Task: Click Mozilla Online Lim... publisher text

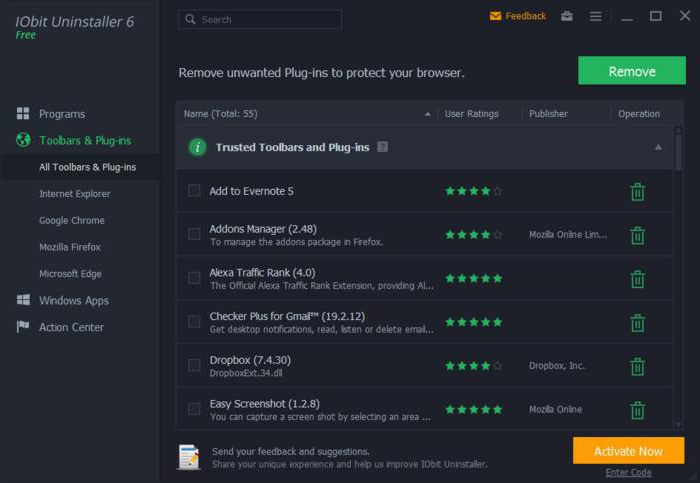Action: [568, 234]
